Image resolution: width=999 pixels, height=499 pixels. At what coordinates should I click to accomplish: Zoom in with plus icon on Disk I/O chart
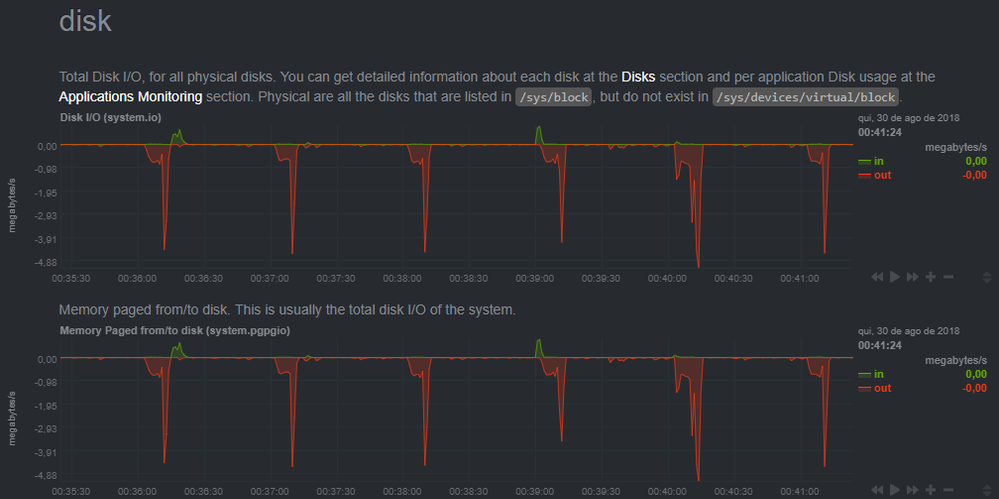pyautogui.click(x=931, y=277)
